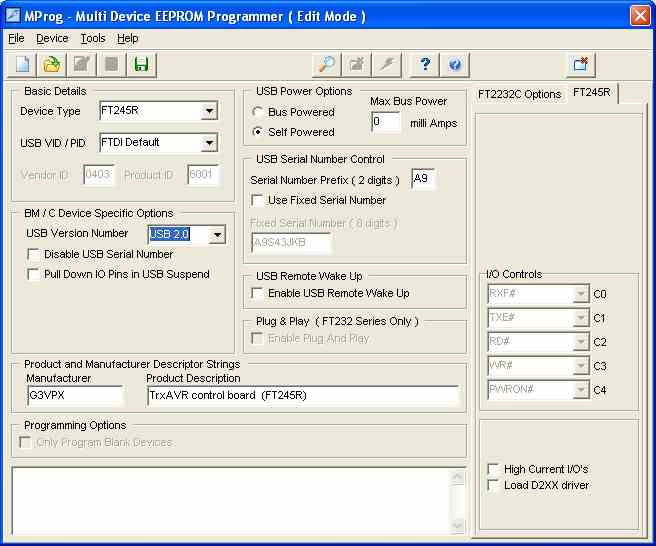
Task: Click the round blue About icon
Action: pos(455,65)
